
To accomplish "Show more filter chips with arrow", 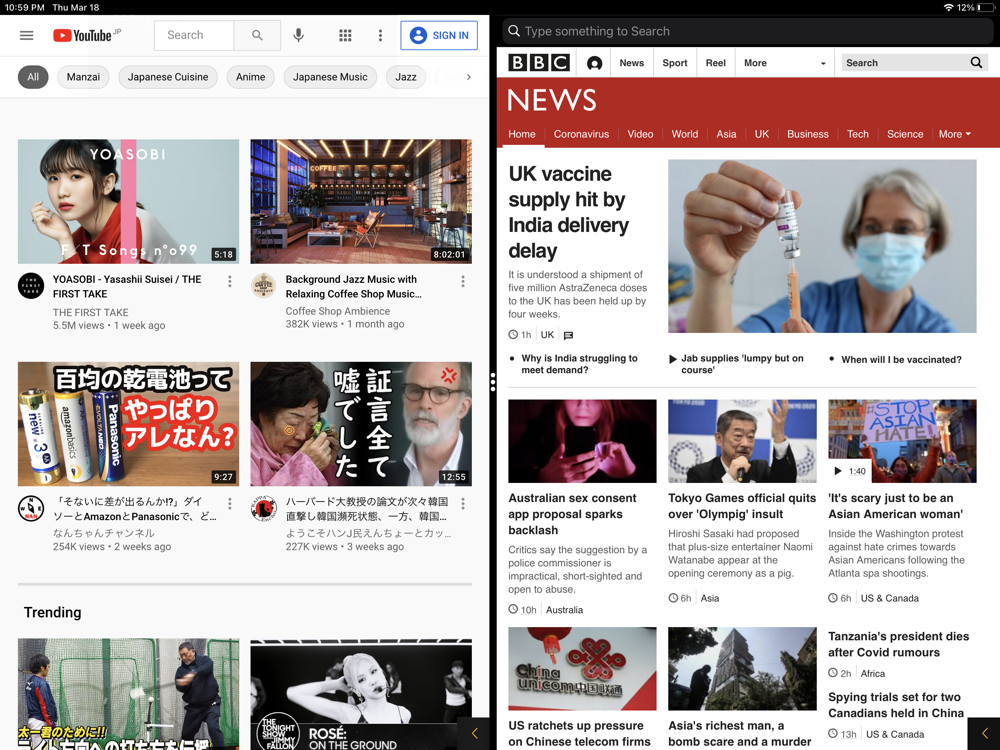I will pos(469,77).
